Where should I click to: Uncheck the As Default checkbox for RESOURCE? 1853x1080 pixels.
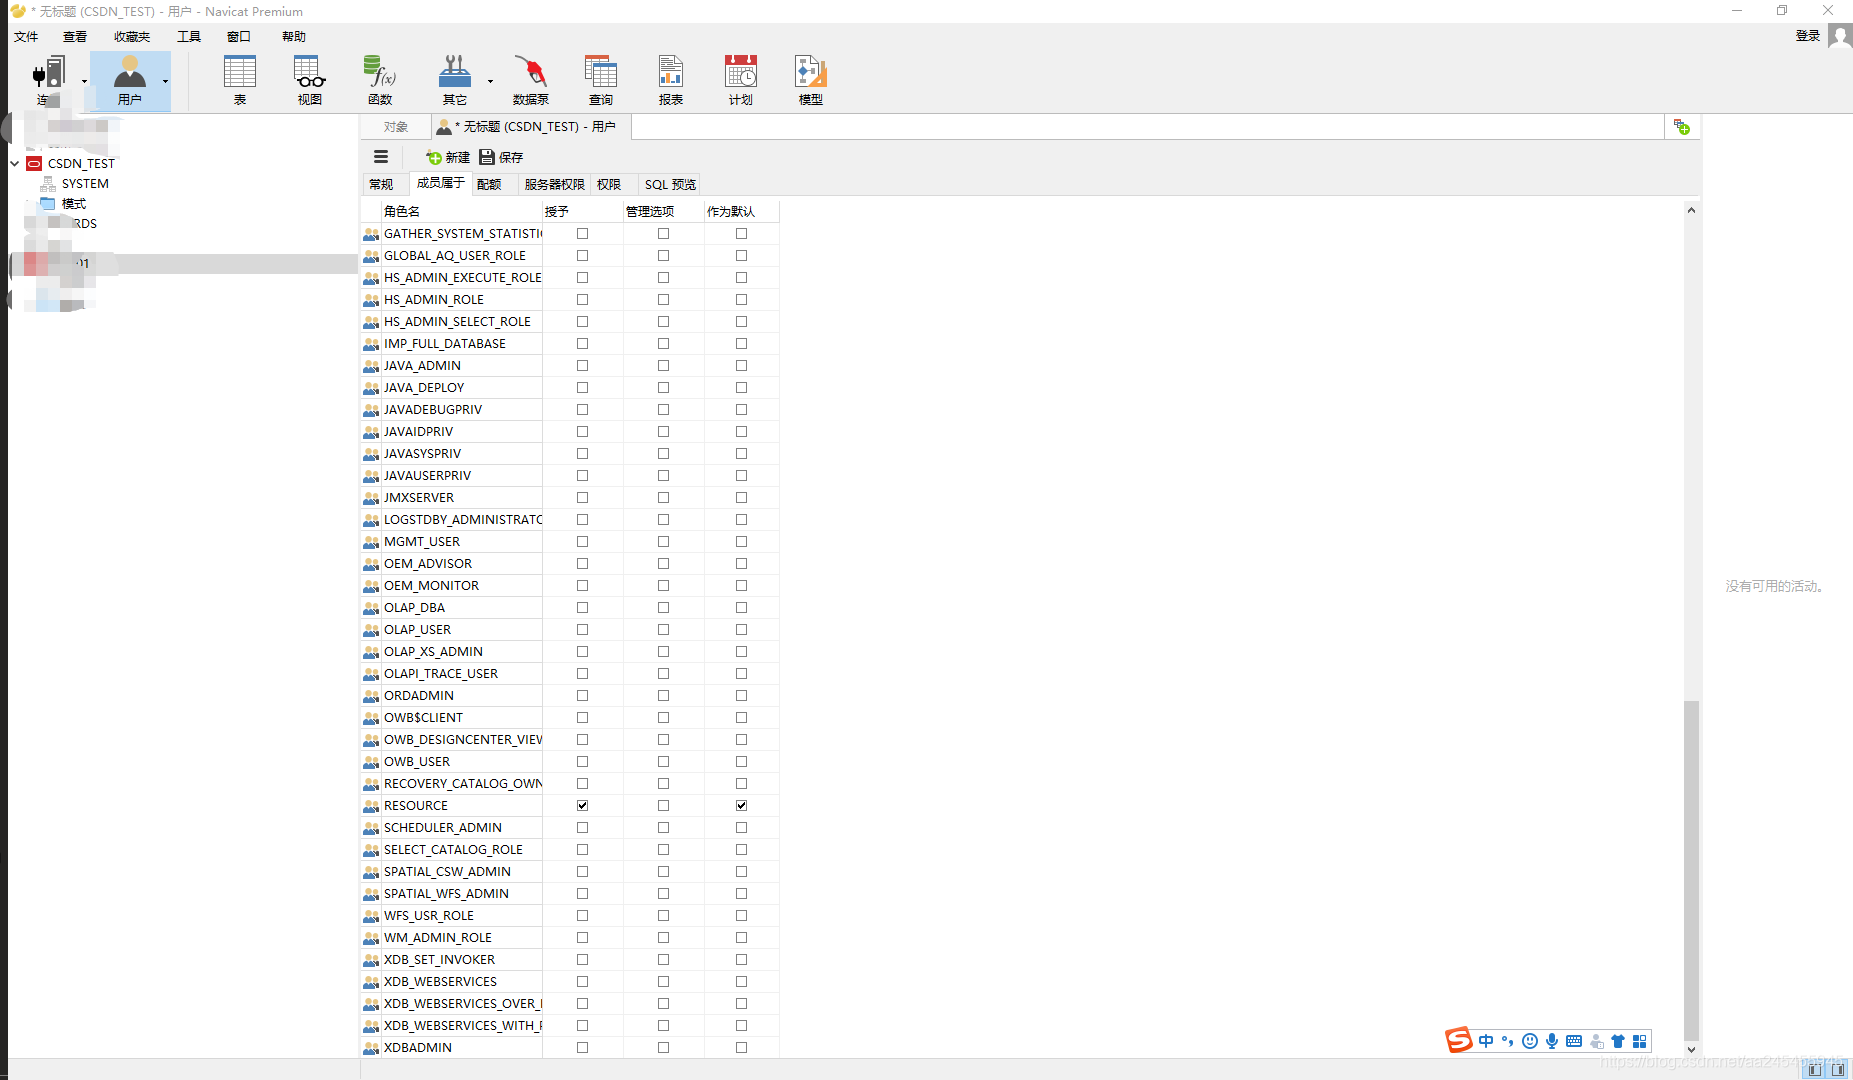(742, 806)
